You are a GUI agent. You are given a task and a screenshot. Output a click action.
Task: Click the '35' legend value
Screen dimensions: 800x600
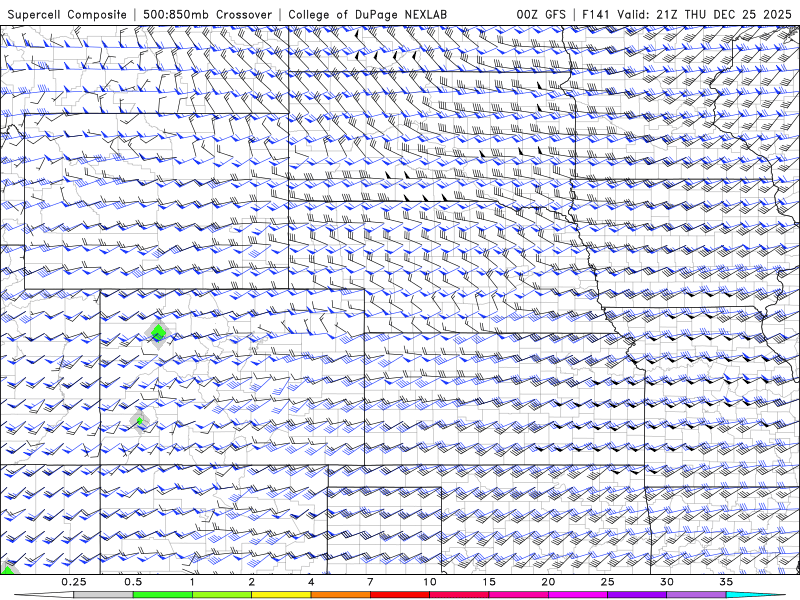click(x=726, y=582)
